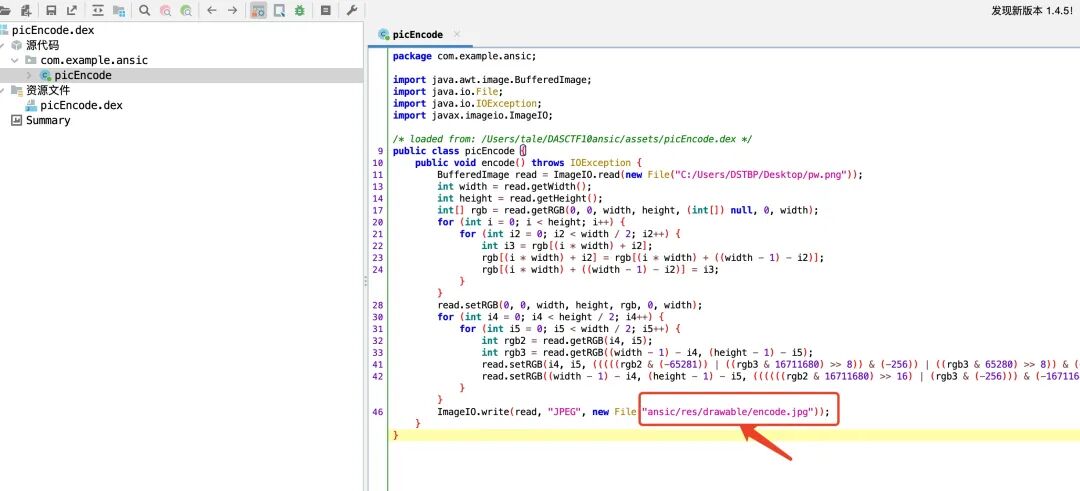Click the BufferedImage import line

click(492, 80)
